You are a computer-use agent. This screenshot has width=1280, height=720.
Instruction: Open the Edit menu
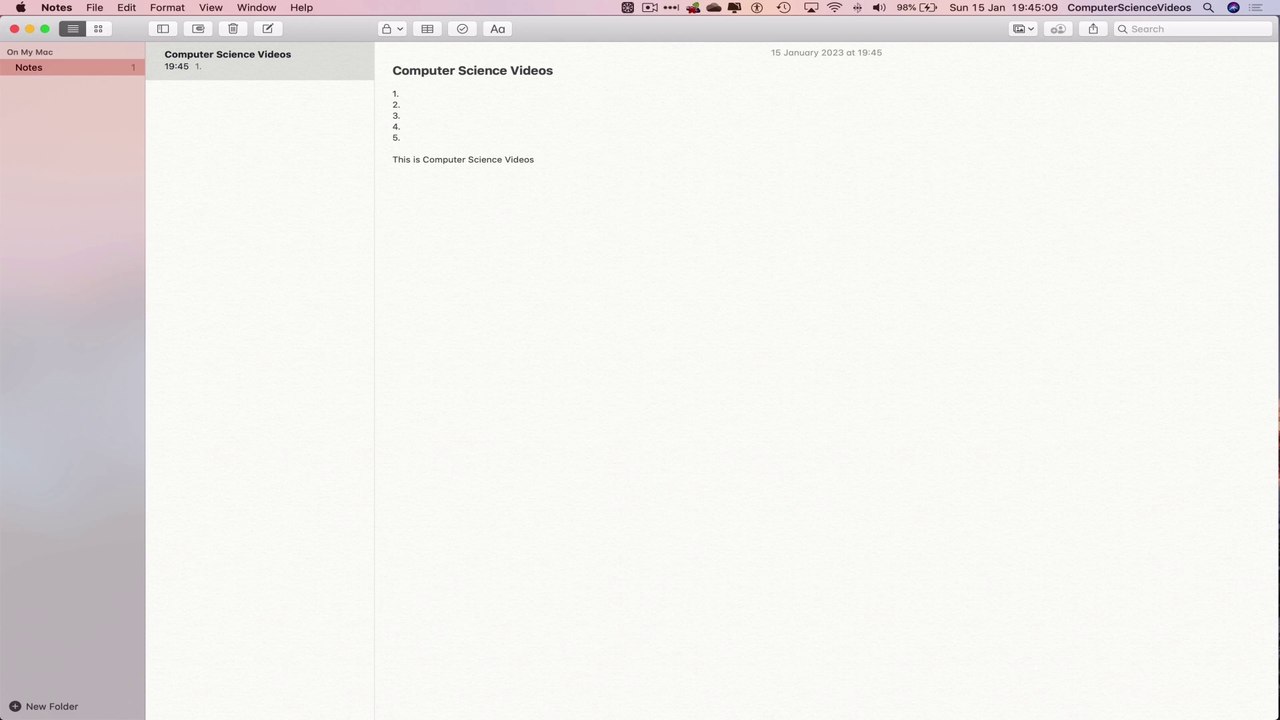[126, 7]
